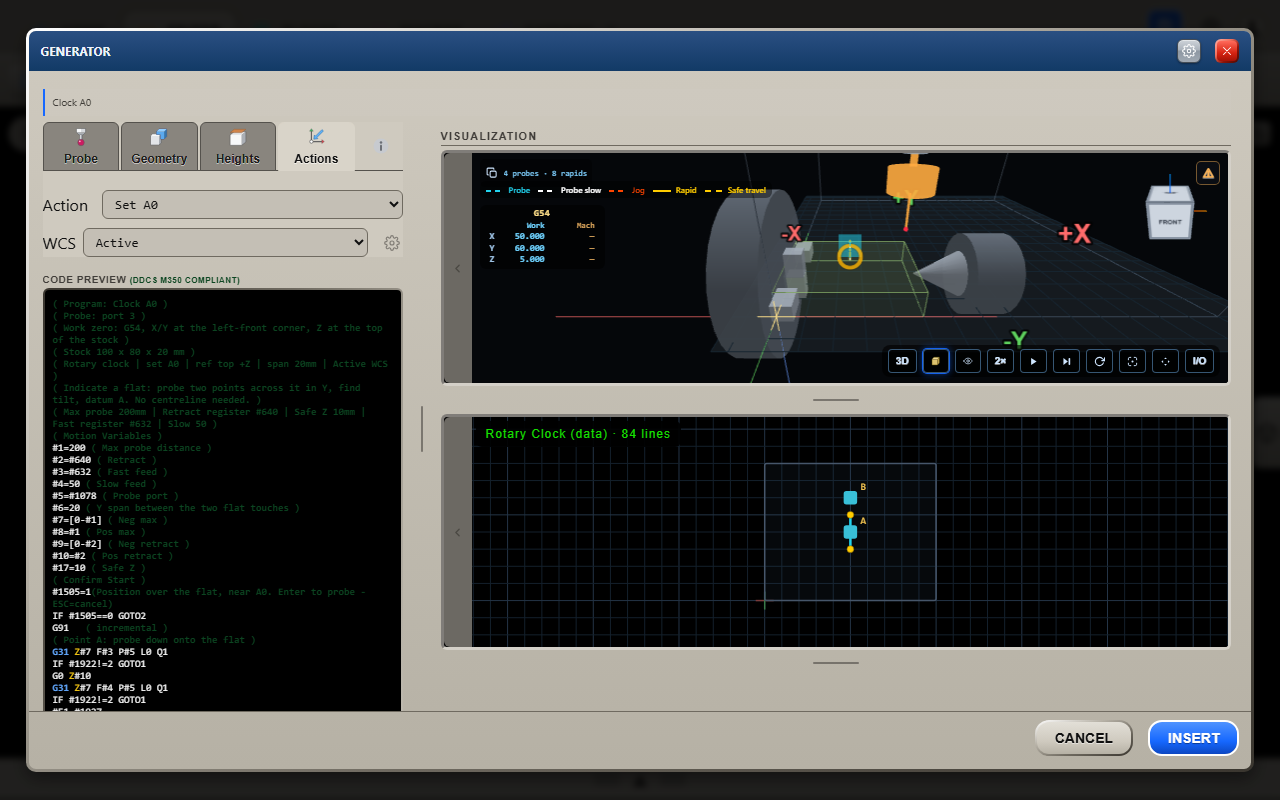Expand the WCS dropdown showing Active
Image resolution: width=1280 pixels, height=800 pixels.
tap(225, 243)
